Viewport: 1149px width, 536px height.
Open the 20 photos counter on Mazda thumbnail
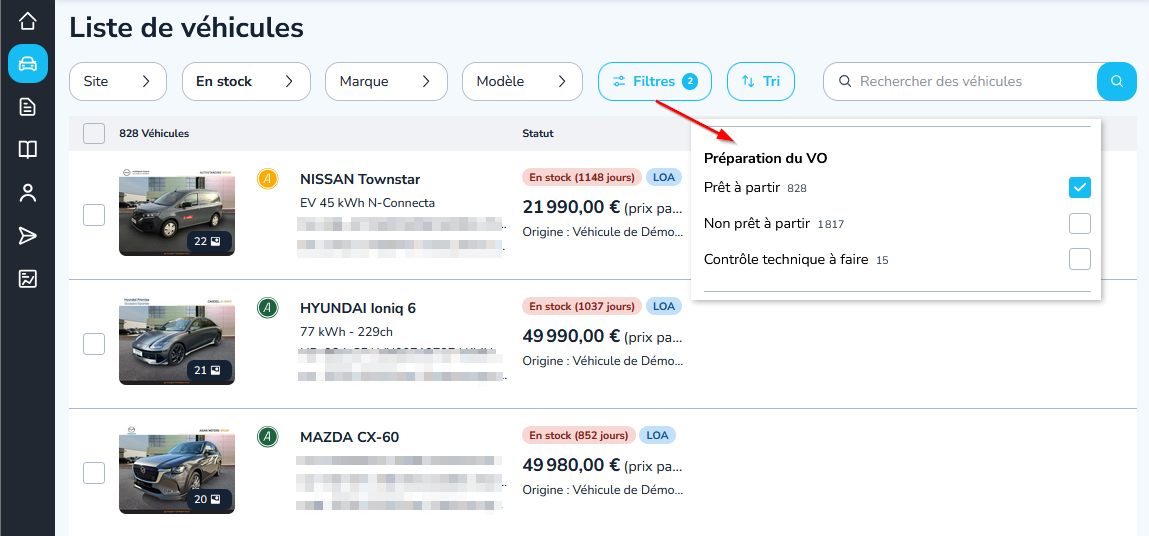point(209,499)
